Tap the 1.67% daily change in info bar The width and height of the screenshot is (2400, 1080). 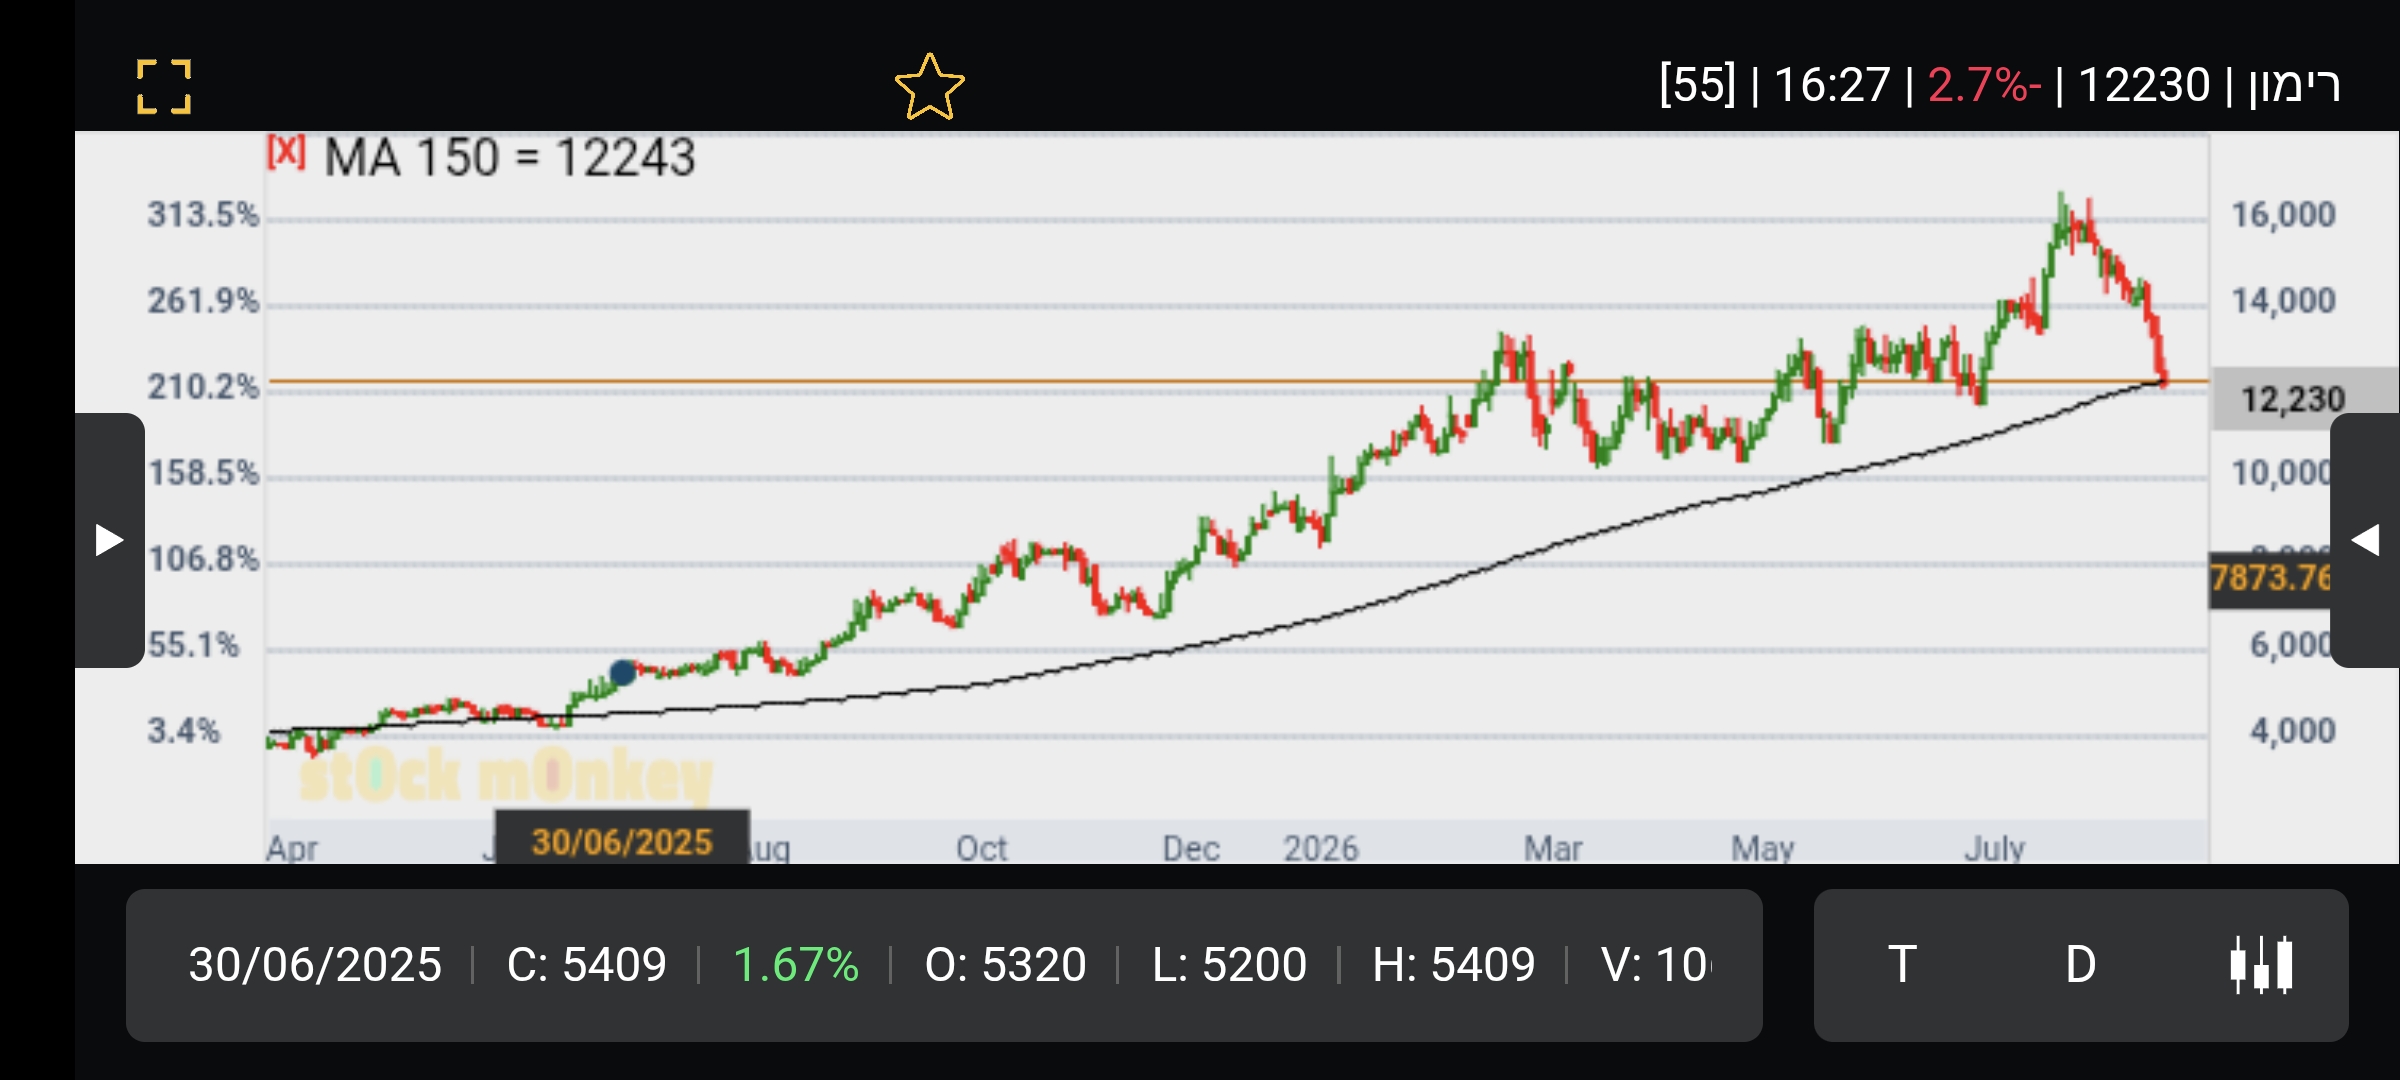pos(796,965)
